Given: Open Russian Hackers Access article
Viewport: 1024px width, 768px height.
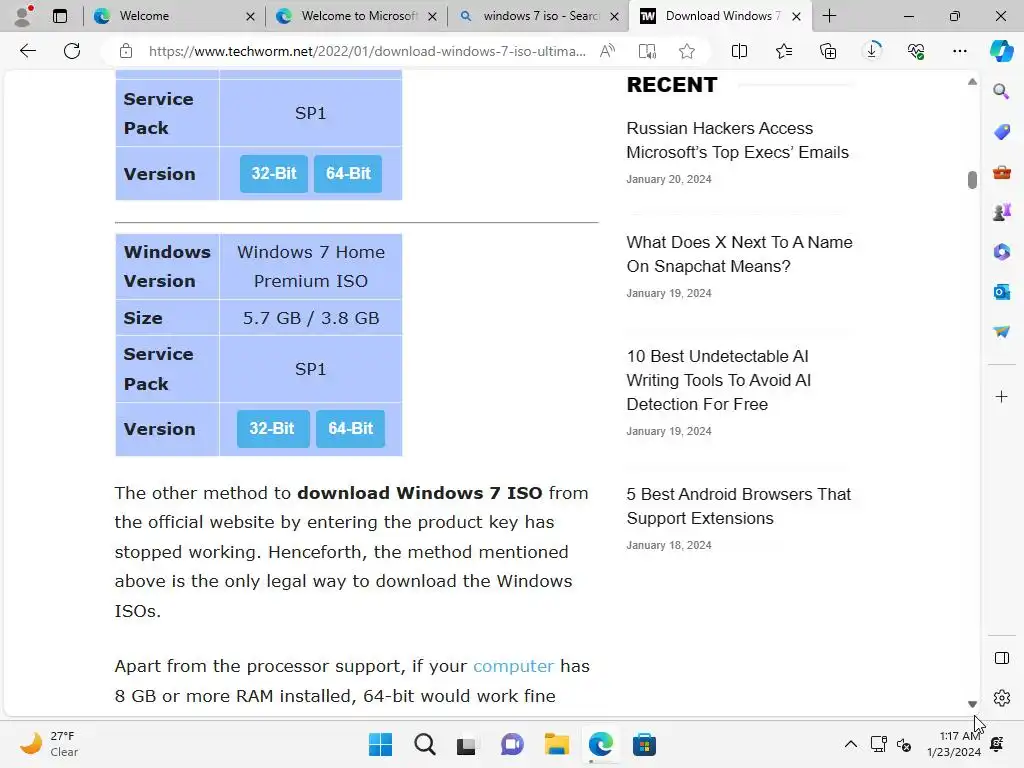Looking at the screenshot, I should [737, 140].
